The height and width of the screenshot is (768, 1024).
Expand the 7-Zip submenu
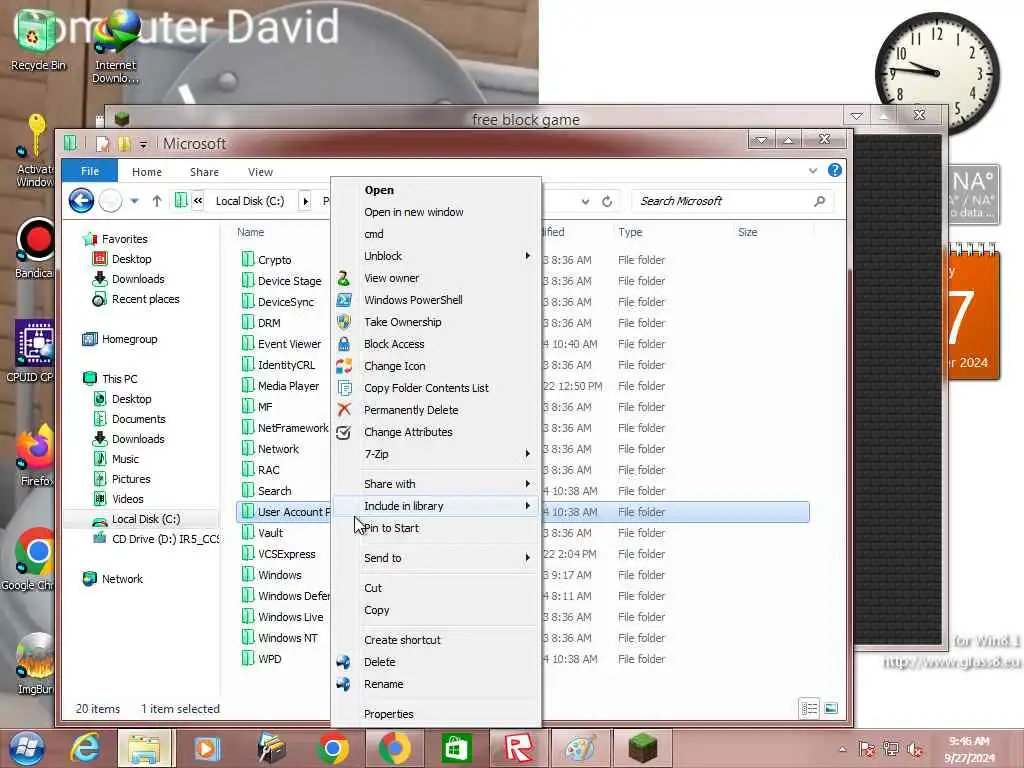click(528, 454)
